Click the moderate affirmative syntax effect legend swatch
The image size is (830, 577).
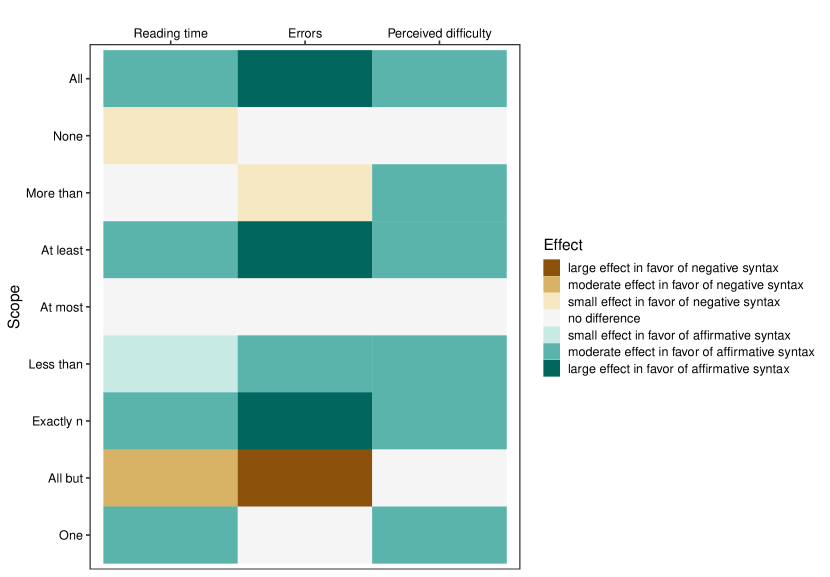pyautogui.click(x=552, y=352)
